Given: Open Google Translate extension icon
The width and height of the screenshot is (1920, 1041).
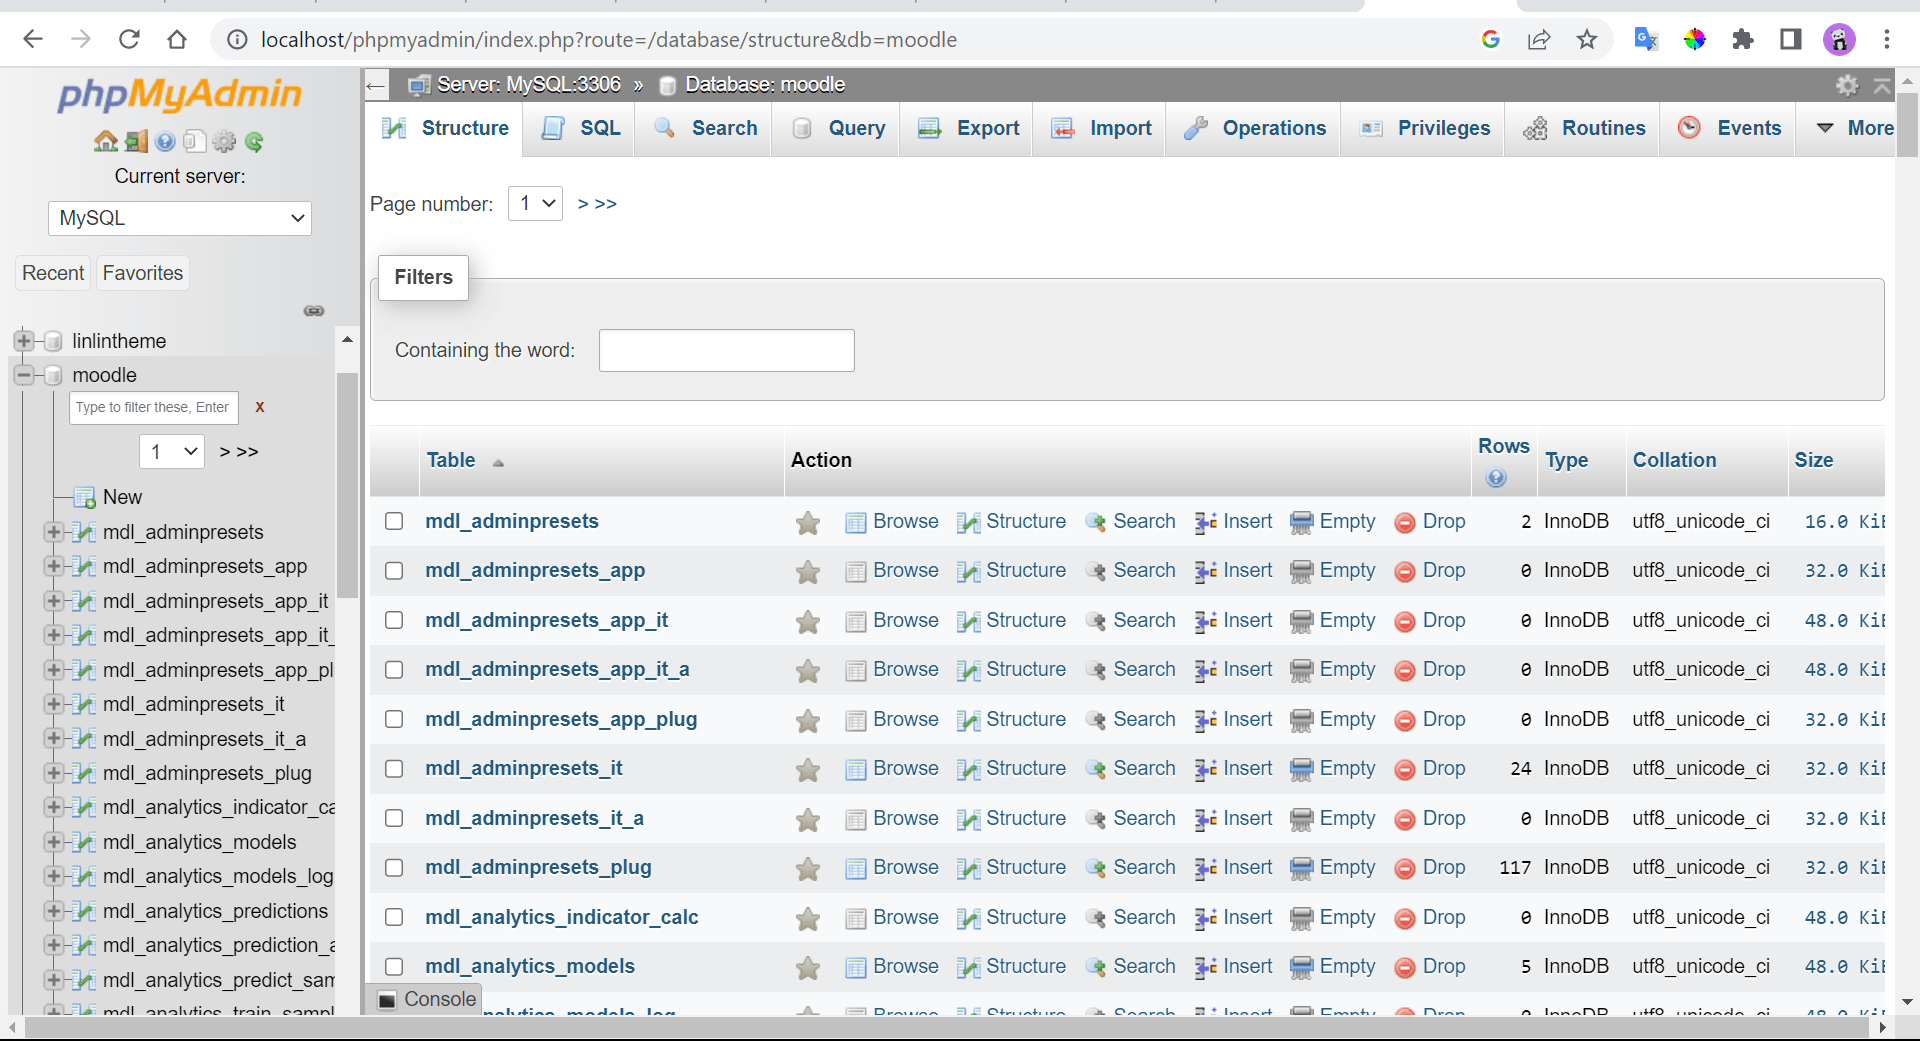Looking at the screenshot, I should (1646, 39).
